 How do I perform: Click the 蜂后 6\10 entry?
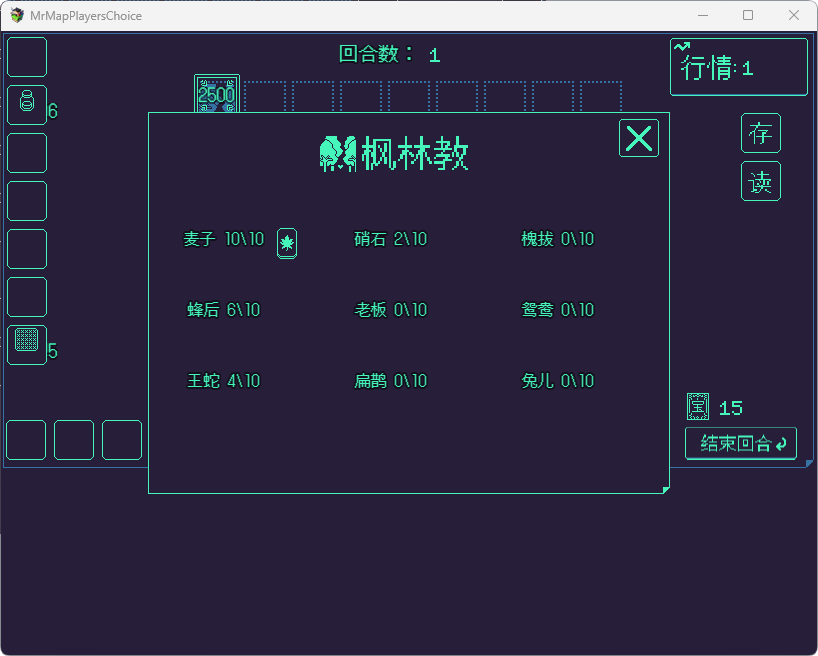pos(224,310)
